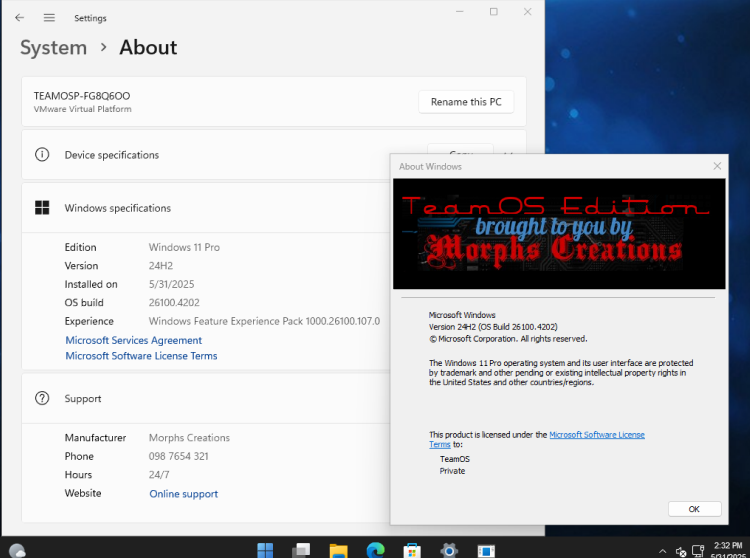Viewport: 750px width, 558px height.
Task: Open the Start menu from the taskbar
Action: (x=265, y=550)
